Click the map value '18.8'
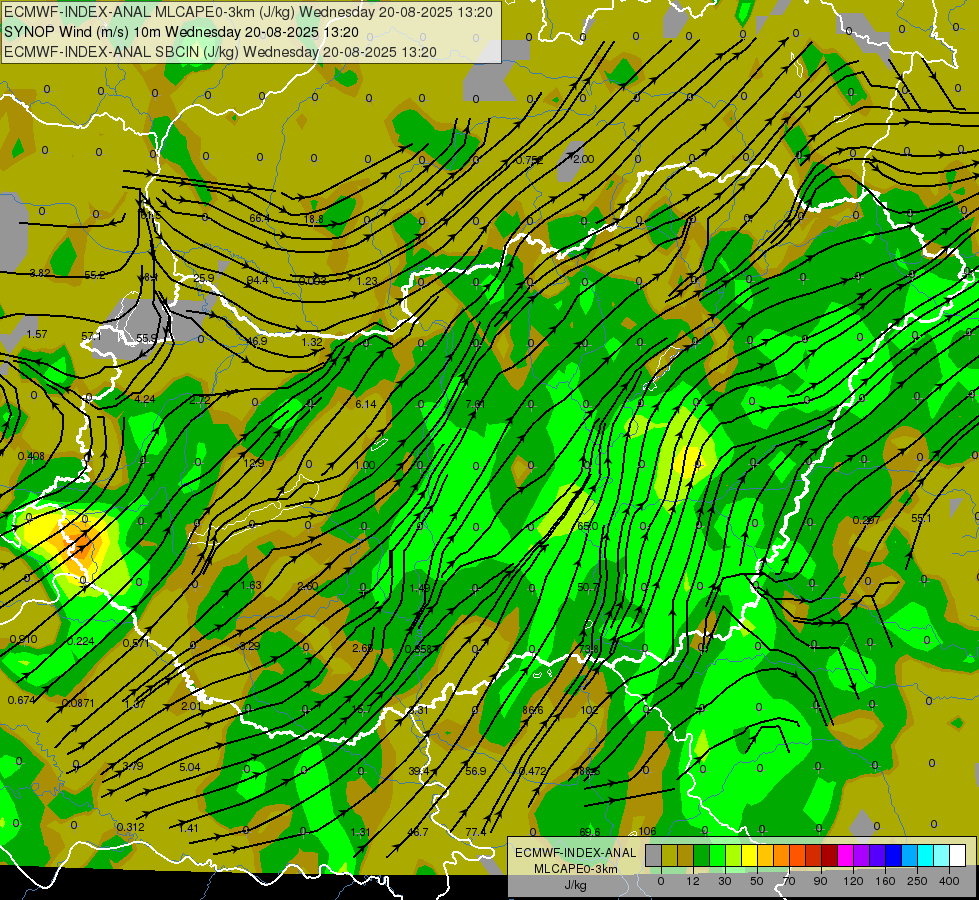Viewport: 979px width, 900px height. tap(314, 219)
